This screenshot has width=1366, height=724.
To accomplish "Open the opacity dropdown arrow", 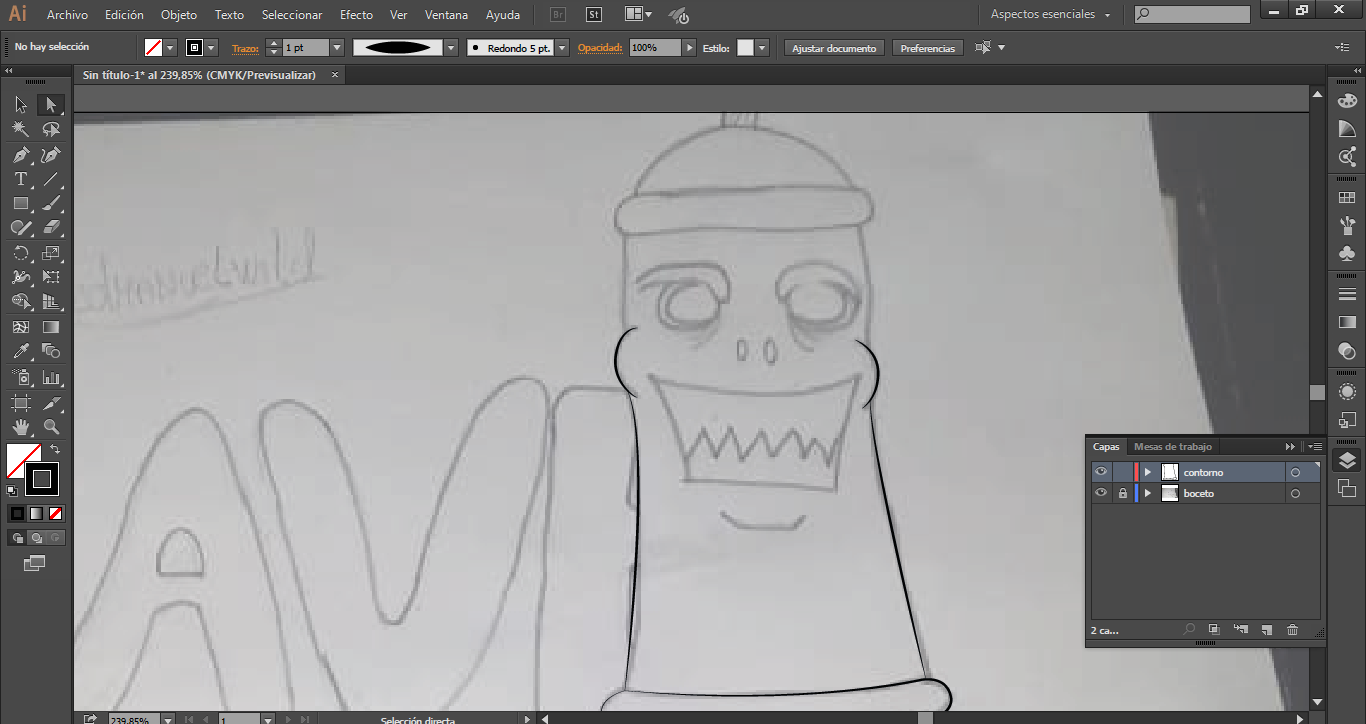I will pos(689,48).
